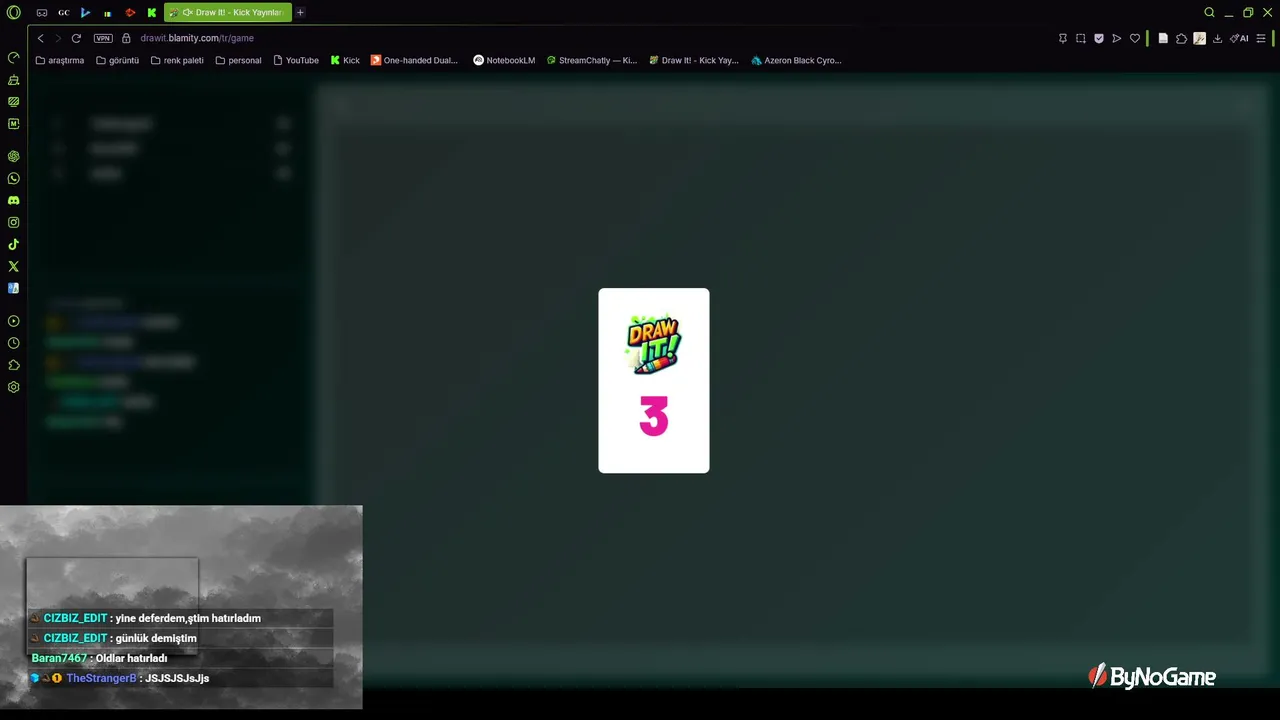Viewport: 1280px width, 720px height.
Task: Take a snapshot with the capture icon
Action: point(1081,38)
